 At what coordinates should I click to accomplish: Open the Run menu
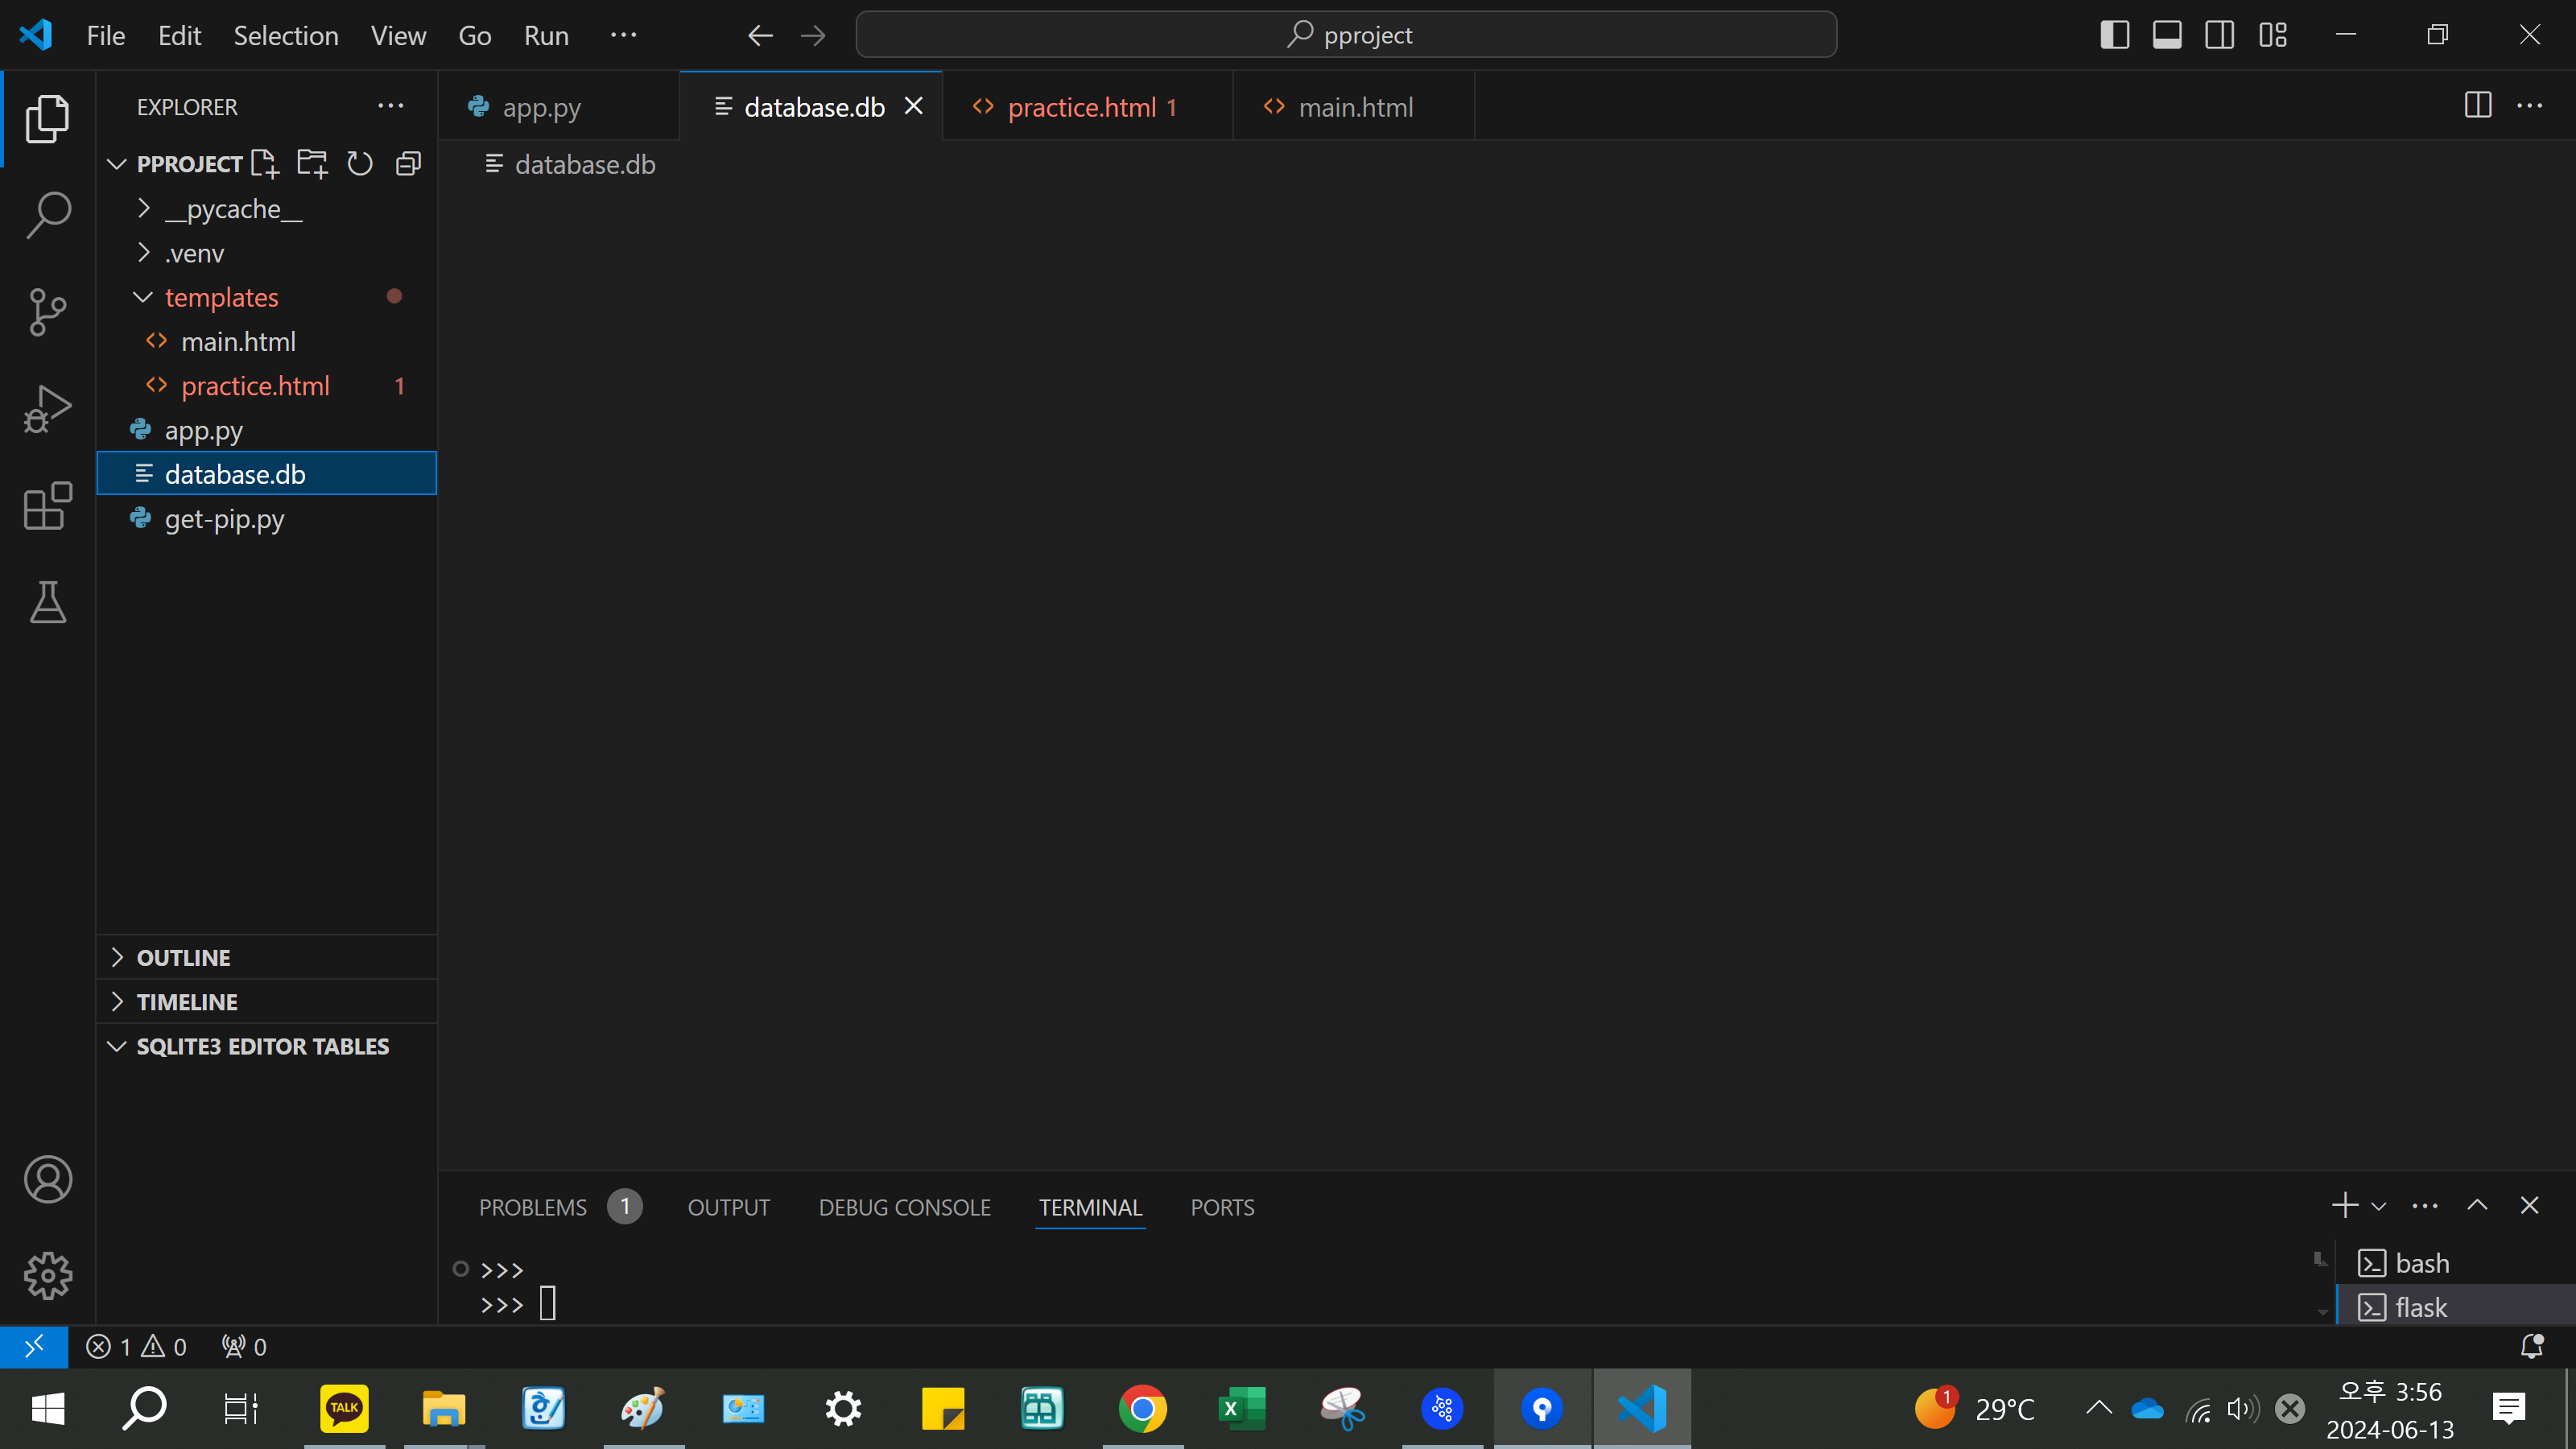pos(546,35)
